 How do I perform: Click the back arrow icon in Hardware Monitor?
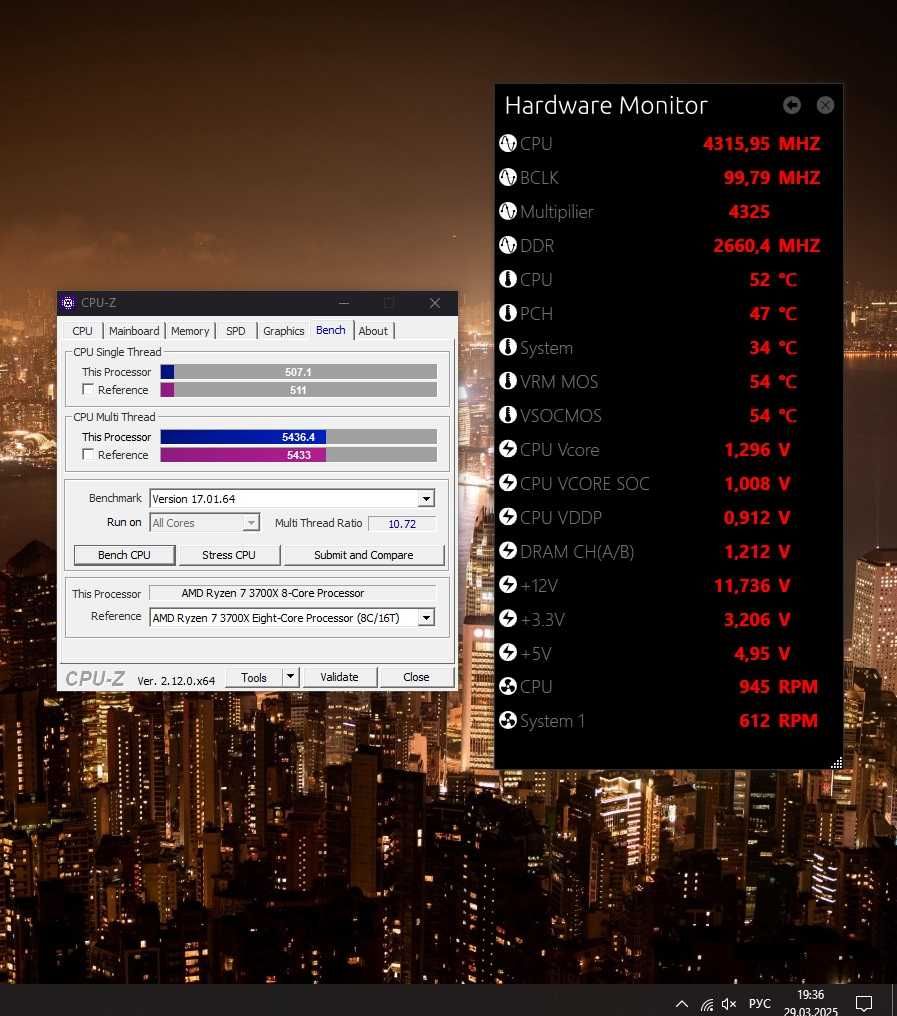pyautogui.click(x=791, y=105)
